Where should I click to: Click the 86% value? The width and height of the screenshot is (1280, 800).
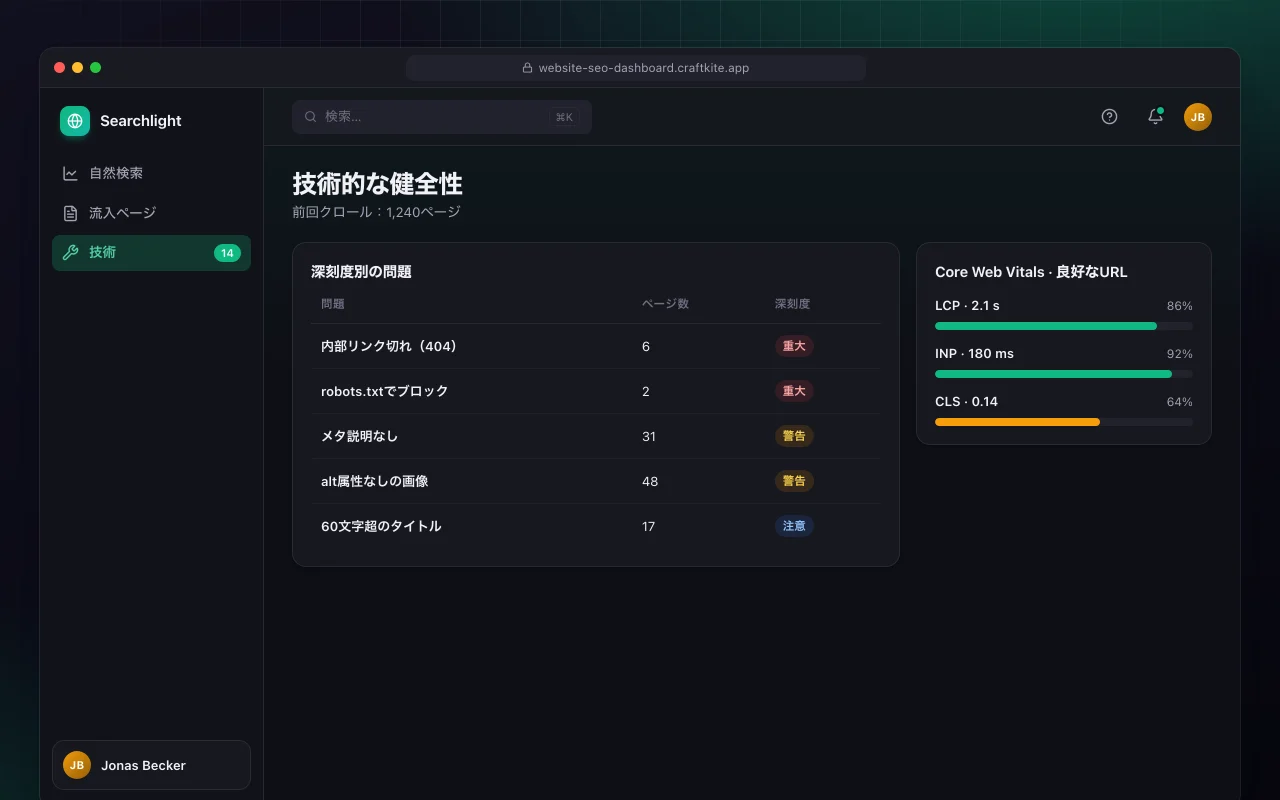coord(1179,306)
